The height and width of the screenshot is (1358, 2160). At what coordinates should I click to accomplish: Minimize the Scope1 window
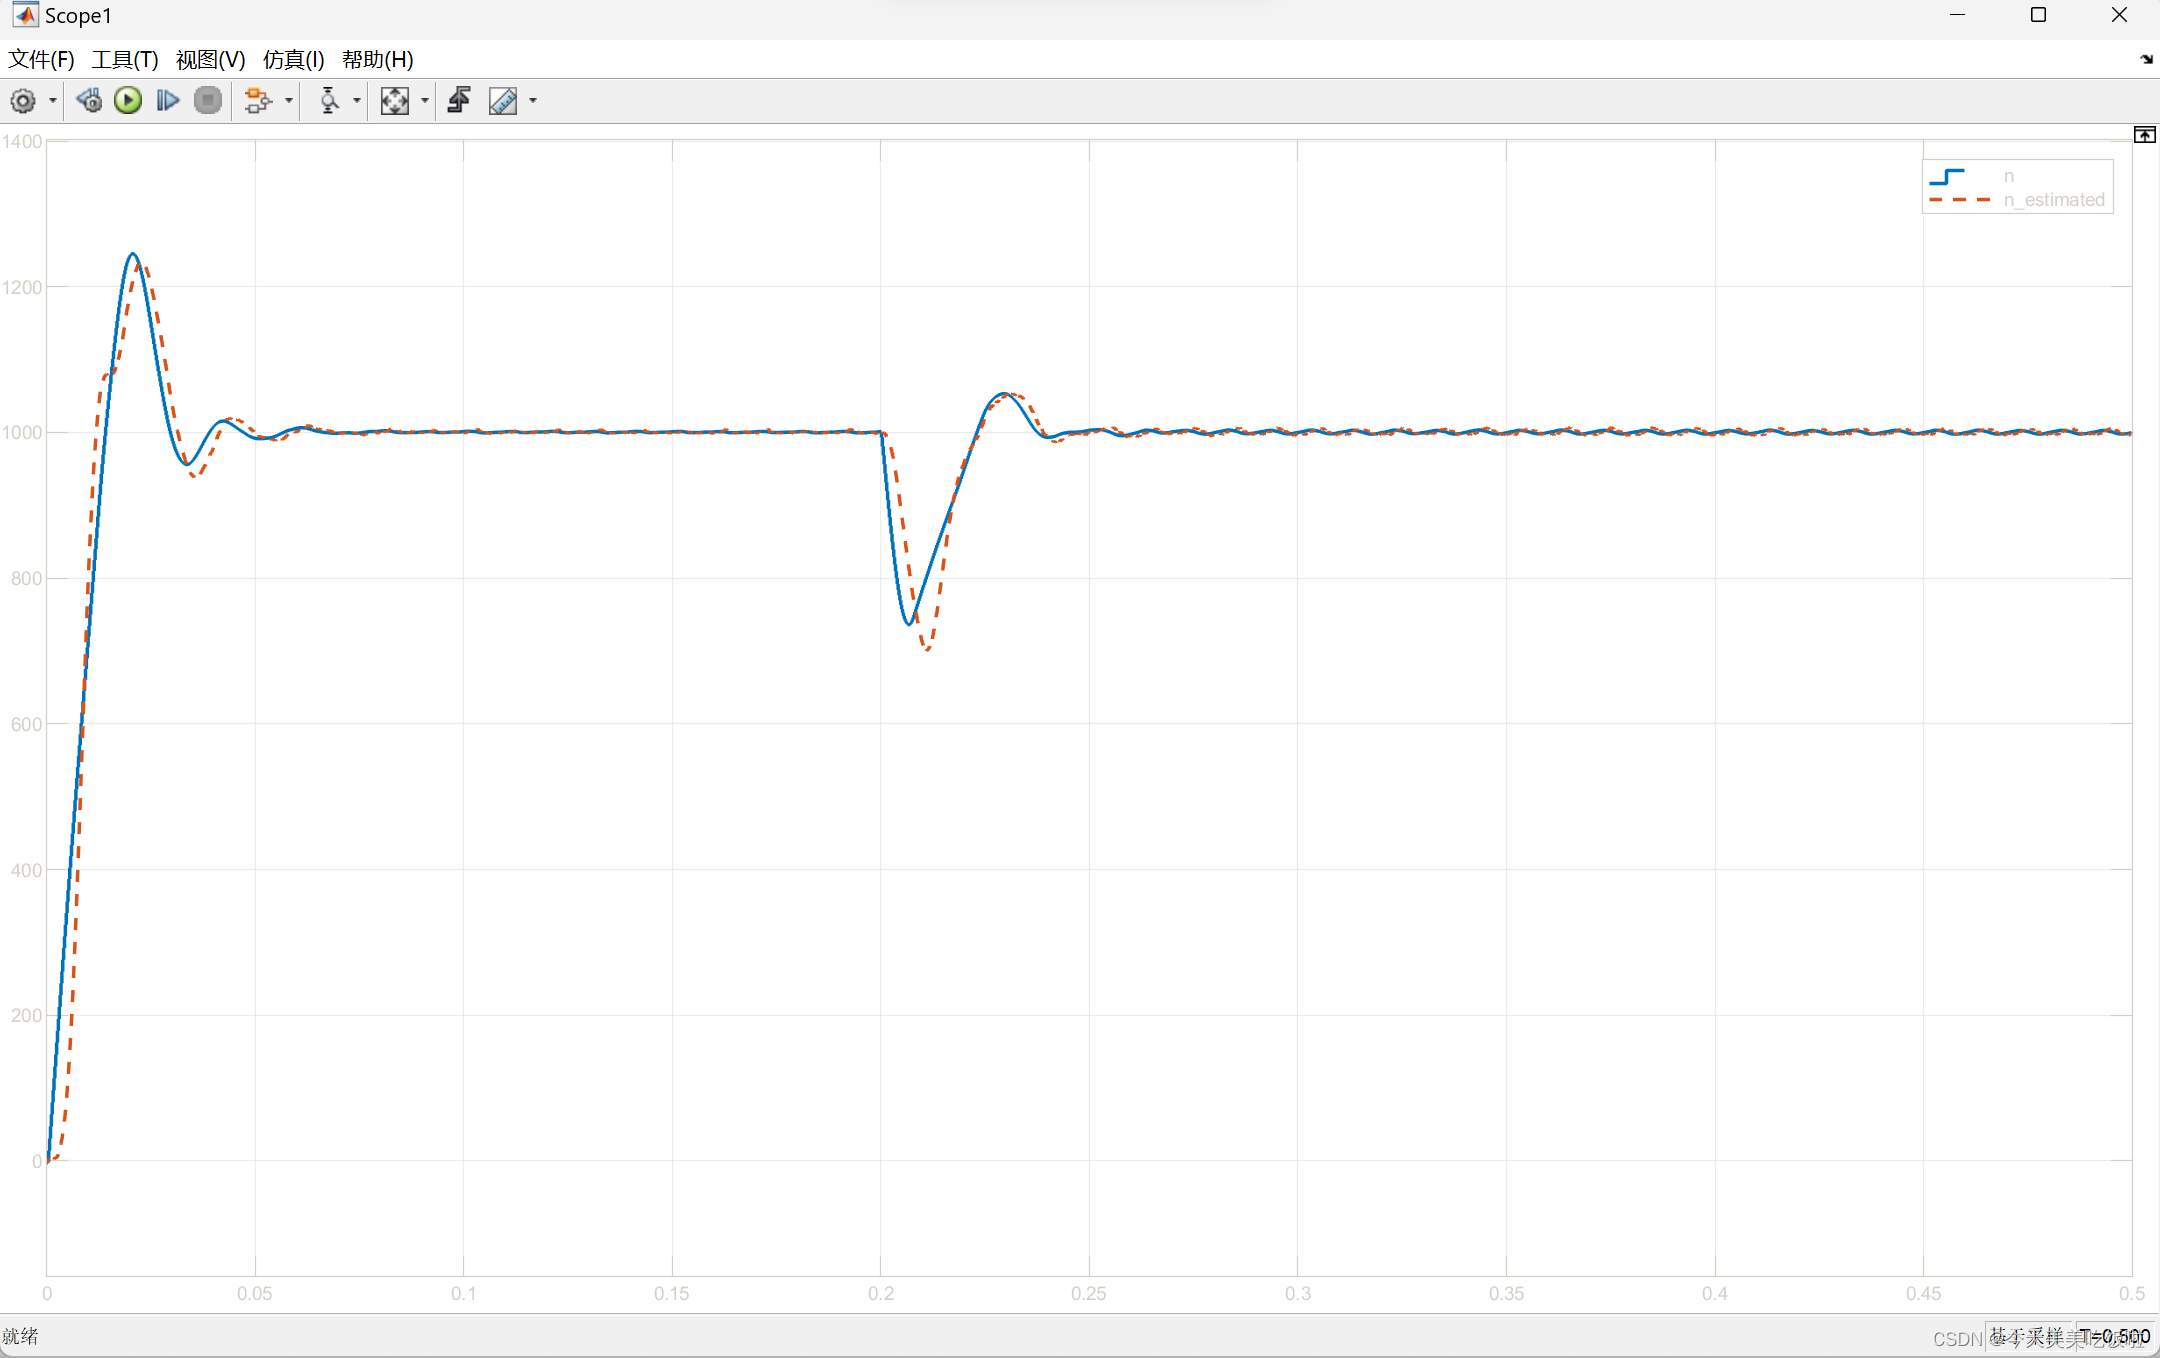[x=1958, y=15]
